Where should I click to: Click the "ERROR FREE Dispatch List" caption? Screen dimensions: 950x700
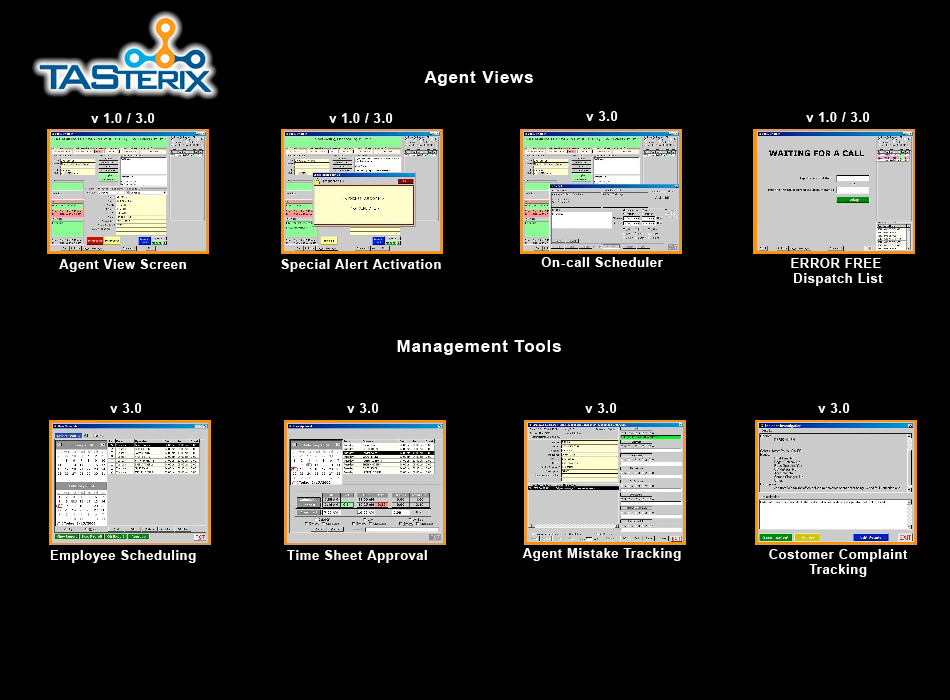pos(838,271)
